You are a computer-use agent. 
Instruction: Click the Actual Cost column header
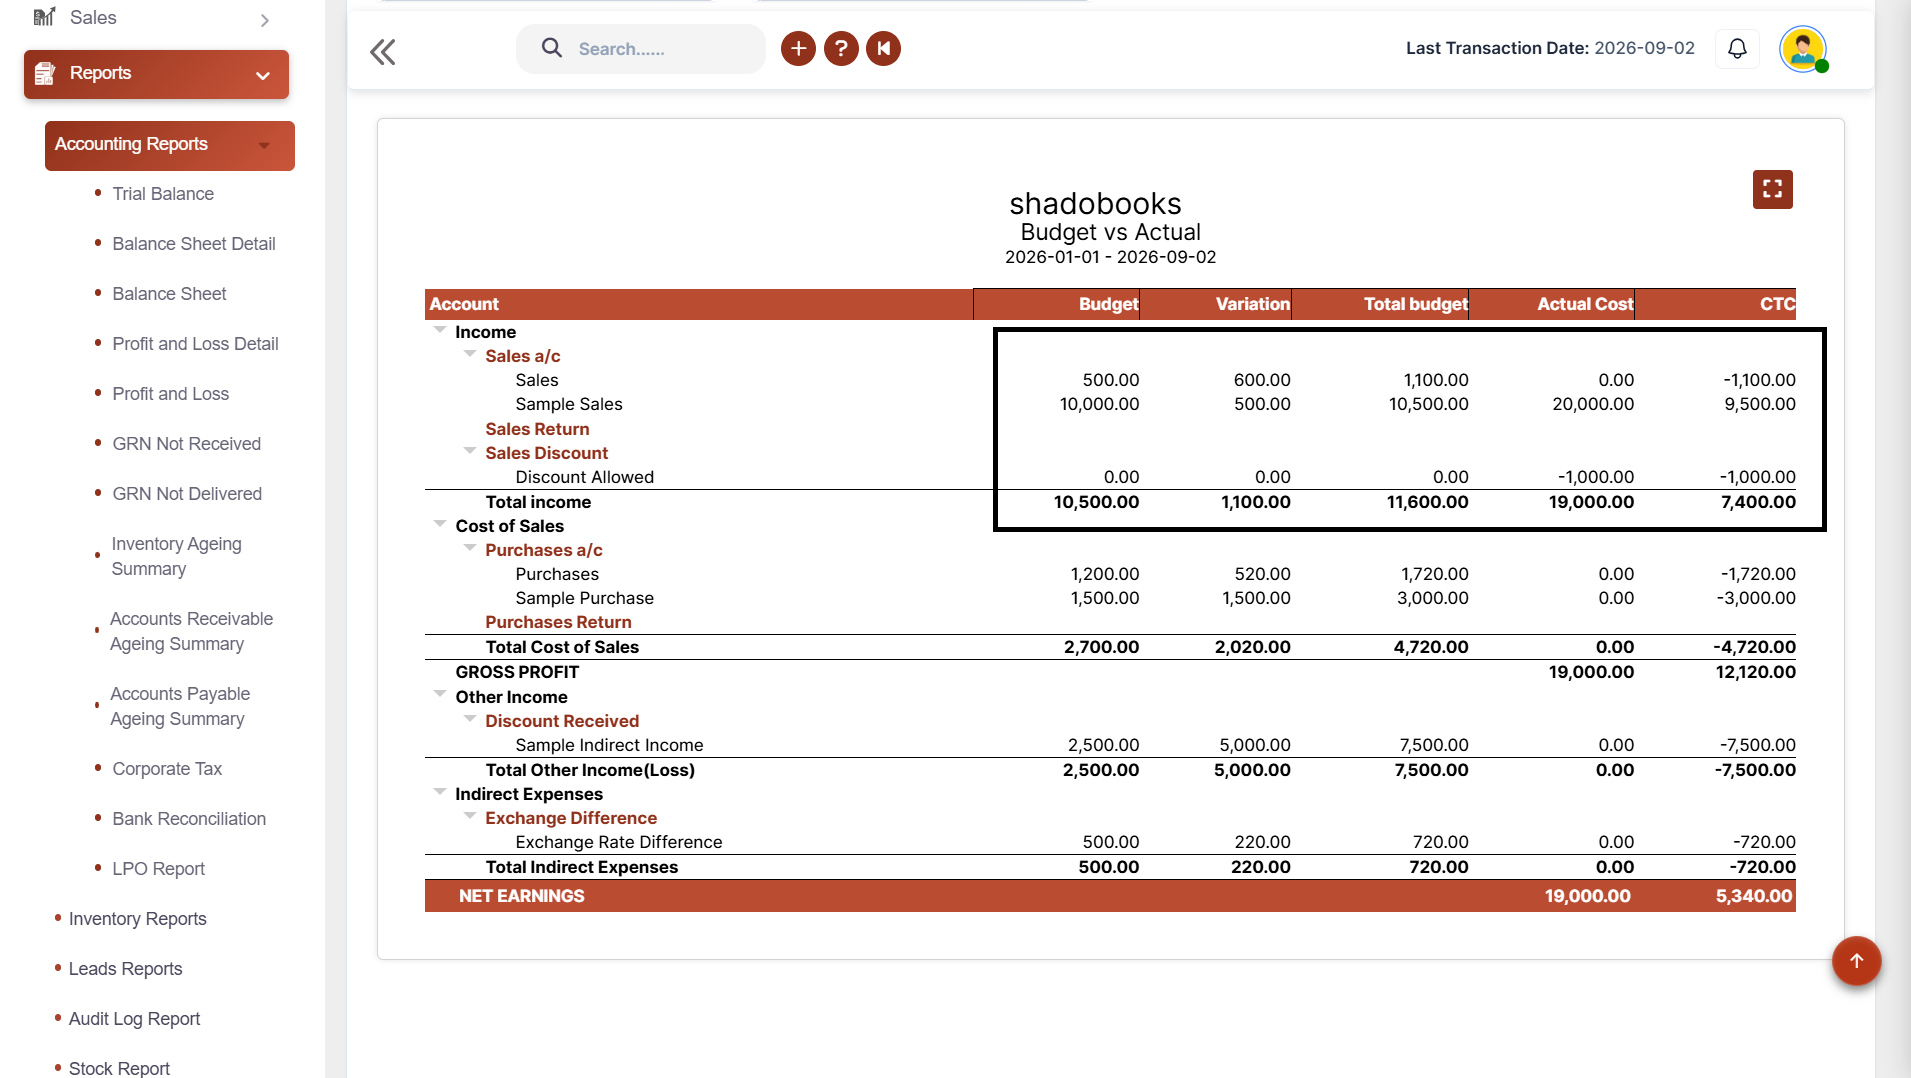(1552, 304)
